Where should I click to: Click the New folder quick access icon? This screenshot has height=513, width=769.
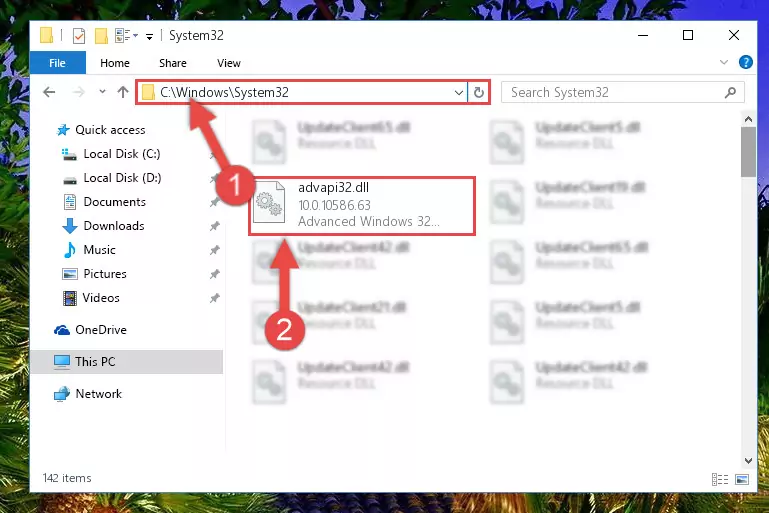[x=101, y=36]
